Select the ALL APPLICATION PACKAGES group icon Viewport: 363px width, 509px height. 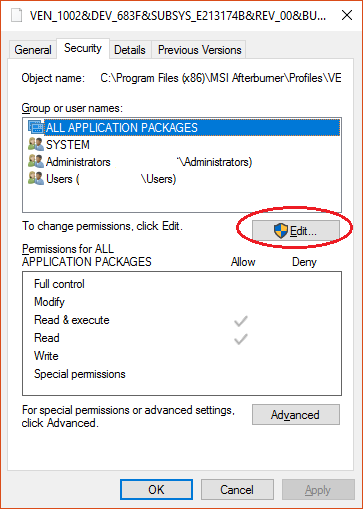(36, 127)
